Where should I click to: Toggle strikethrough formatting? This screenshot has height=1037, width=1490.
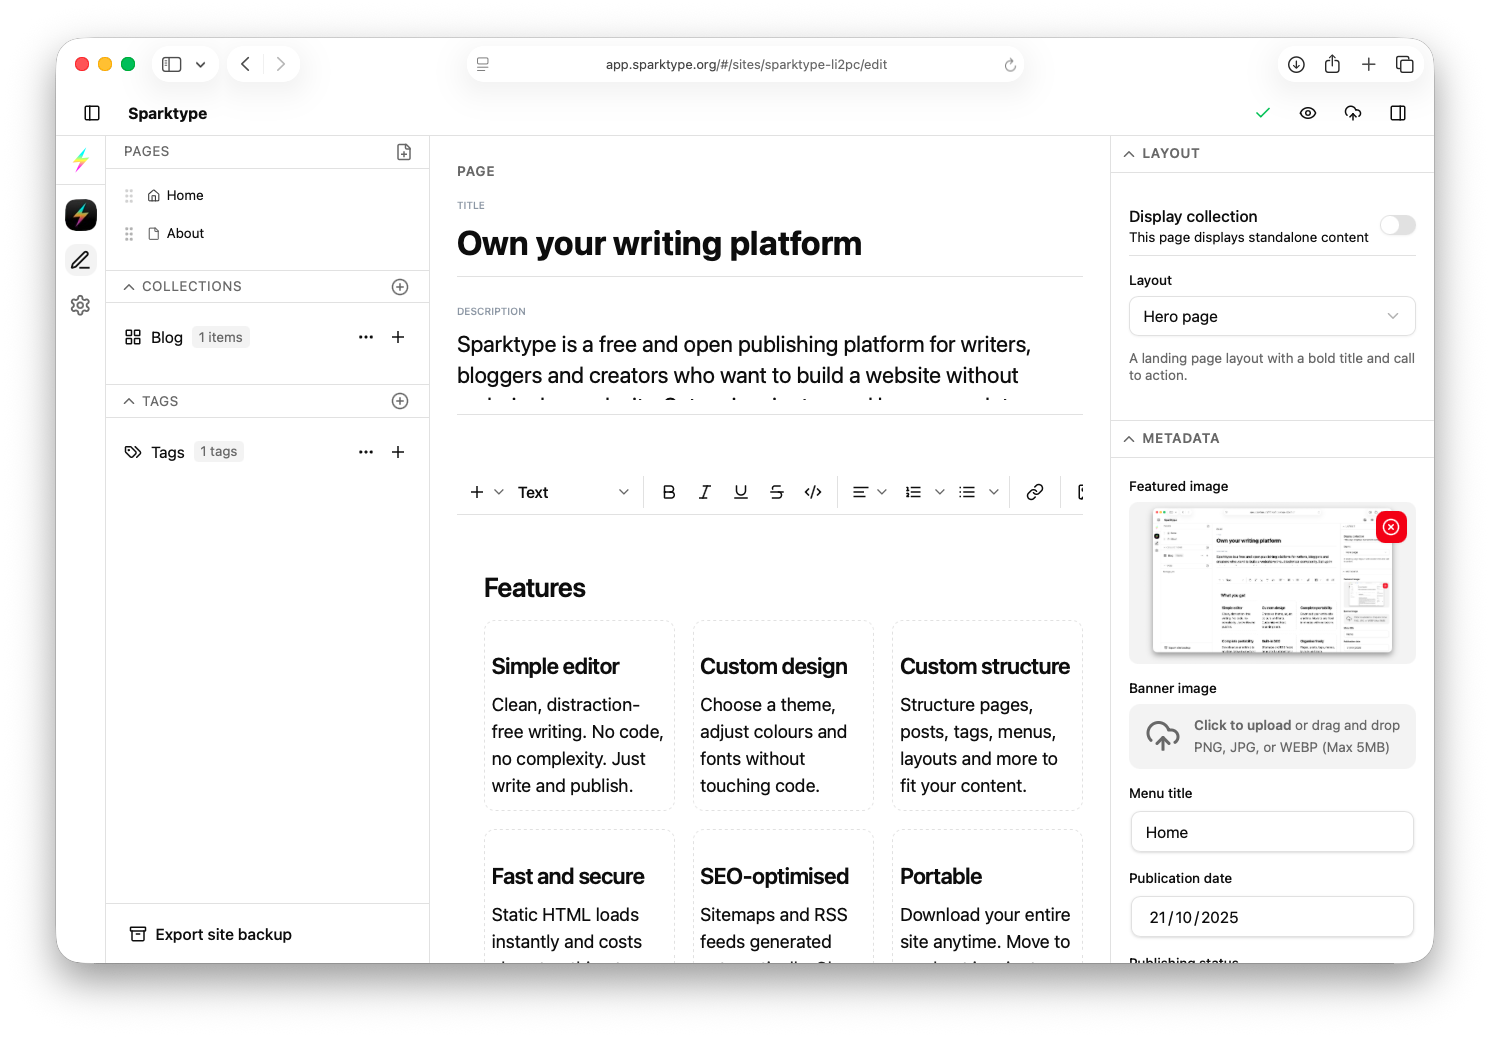(776, 491)
